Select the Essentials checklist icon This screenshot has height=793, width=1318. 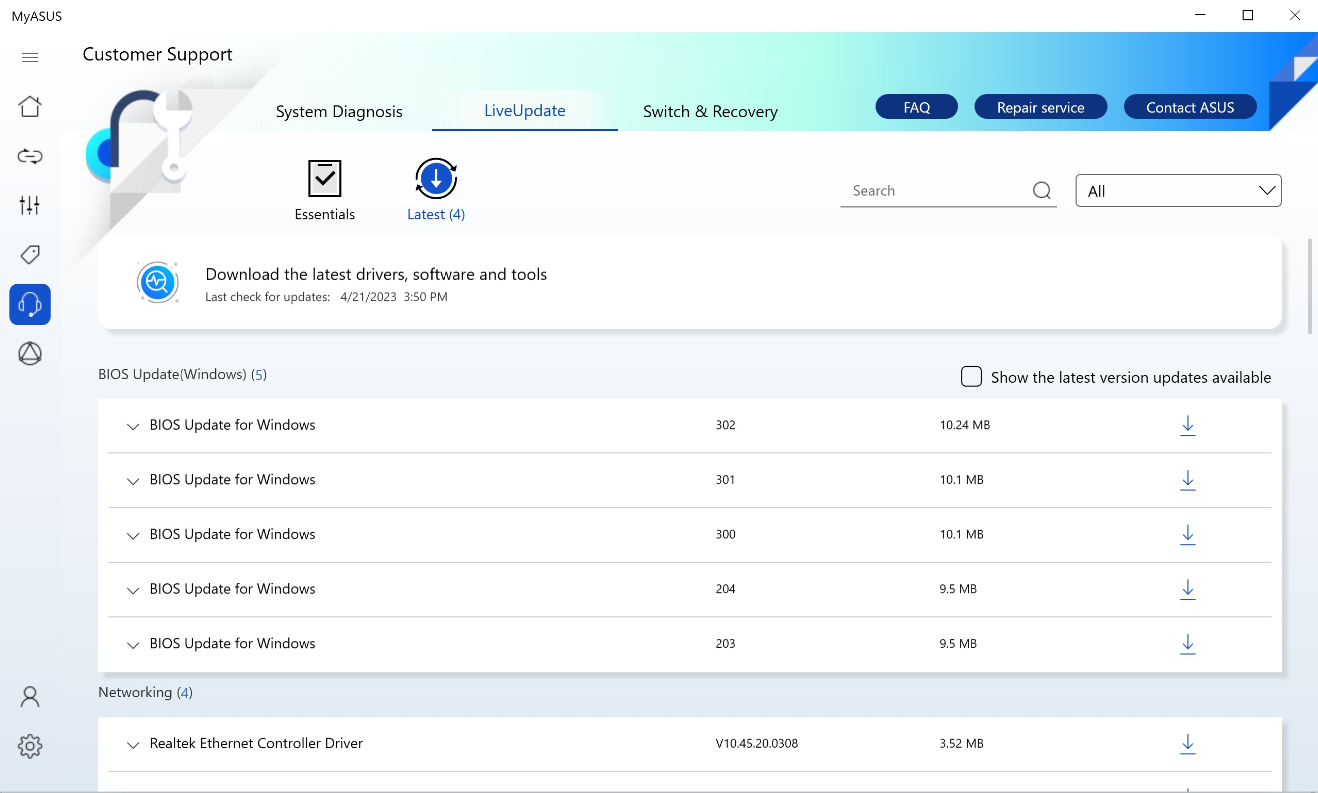(x=325, y=179)
